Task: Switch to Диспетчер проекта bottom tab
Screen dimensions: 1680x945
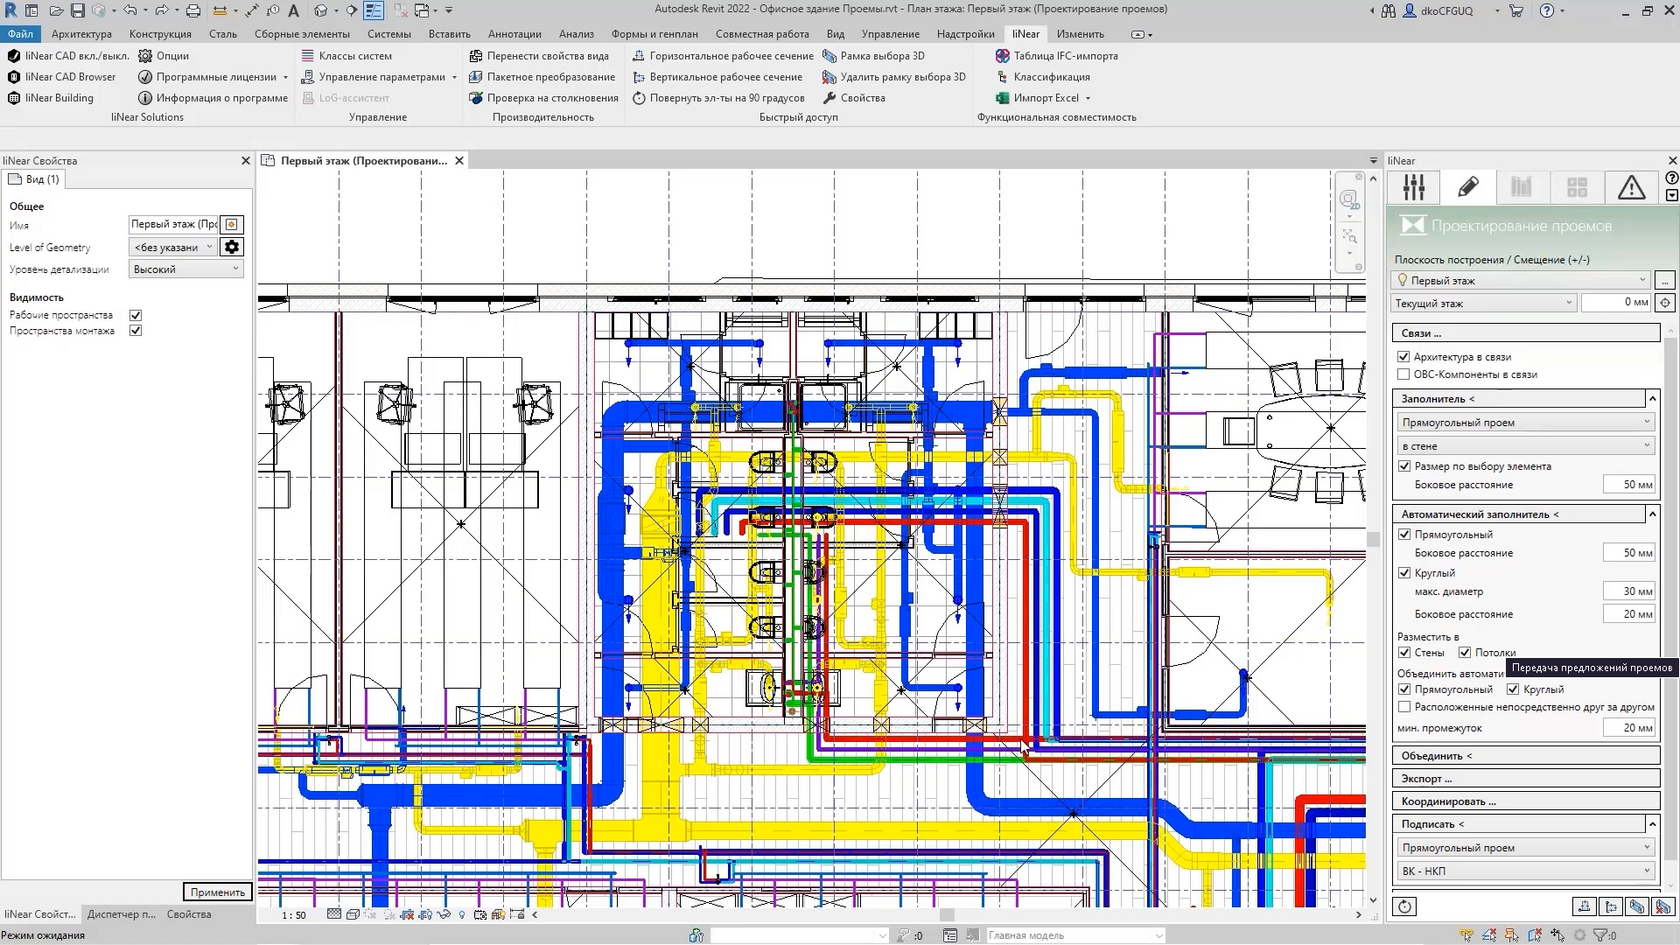Action: (121, 914)
